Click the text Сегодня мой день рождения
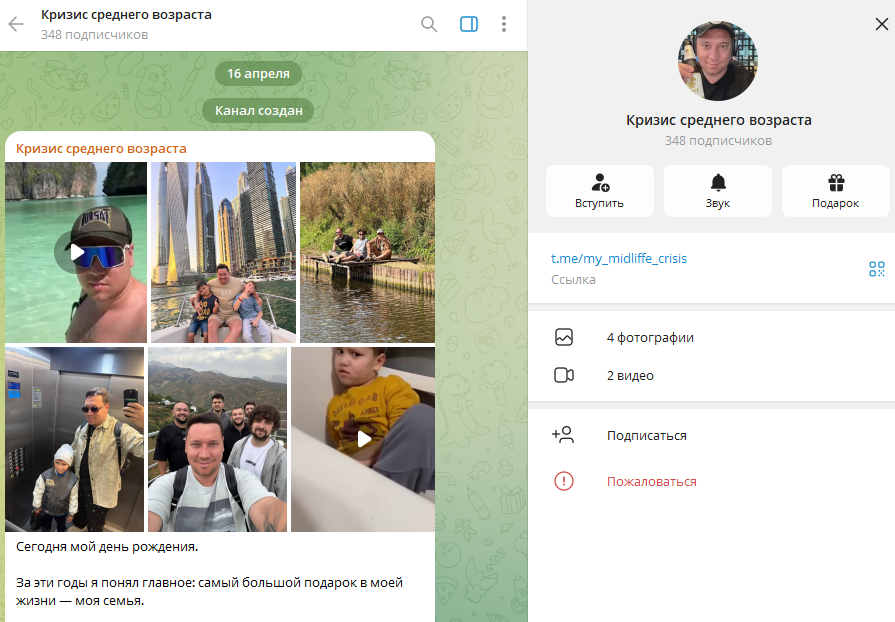Image resolution: width=895 pixels, height=622 pixels. coord(107,547)
